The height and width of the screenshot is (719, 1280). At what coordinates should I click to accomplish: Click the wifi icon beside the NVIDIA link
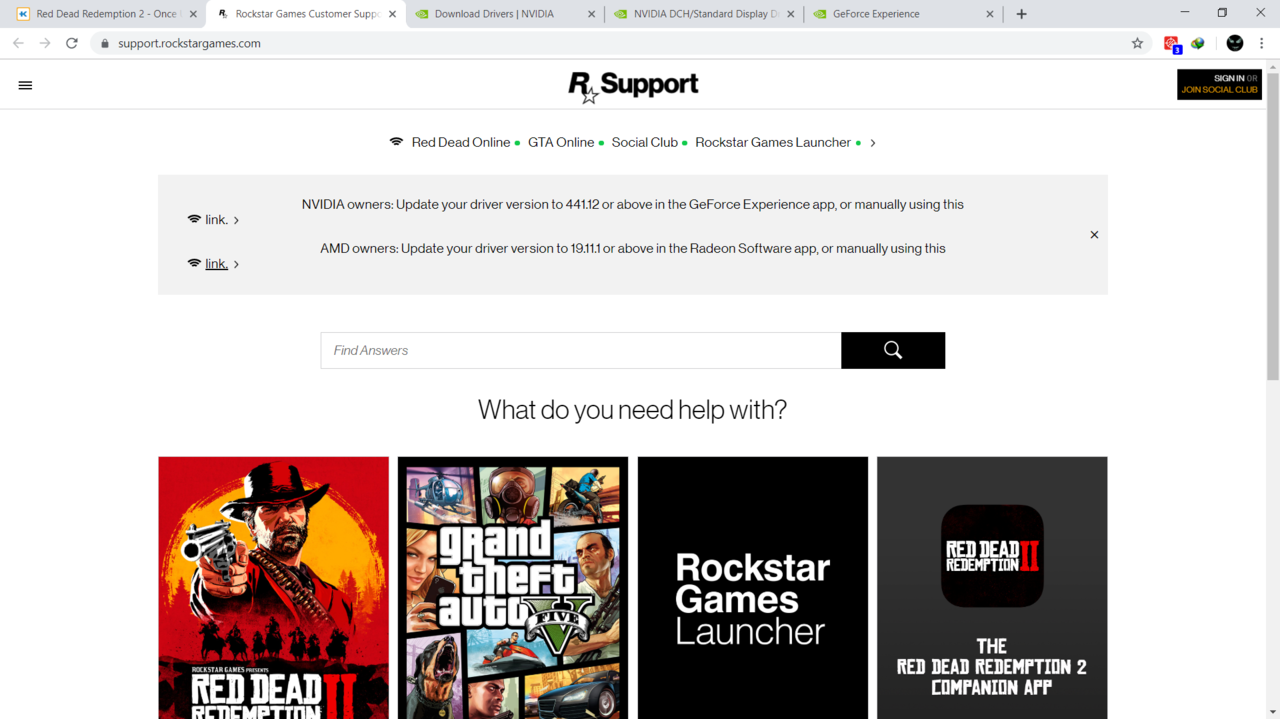[194, 219]
